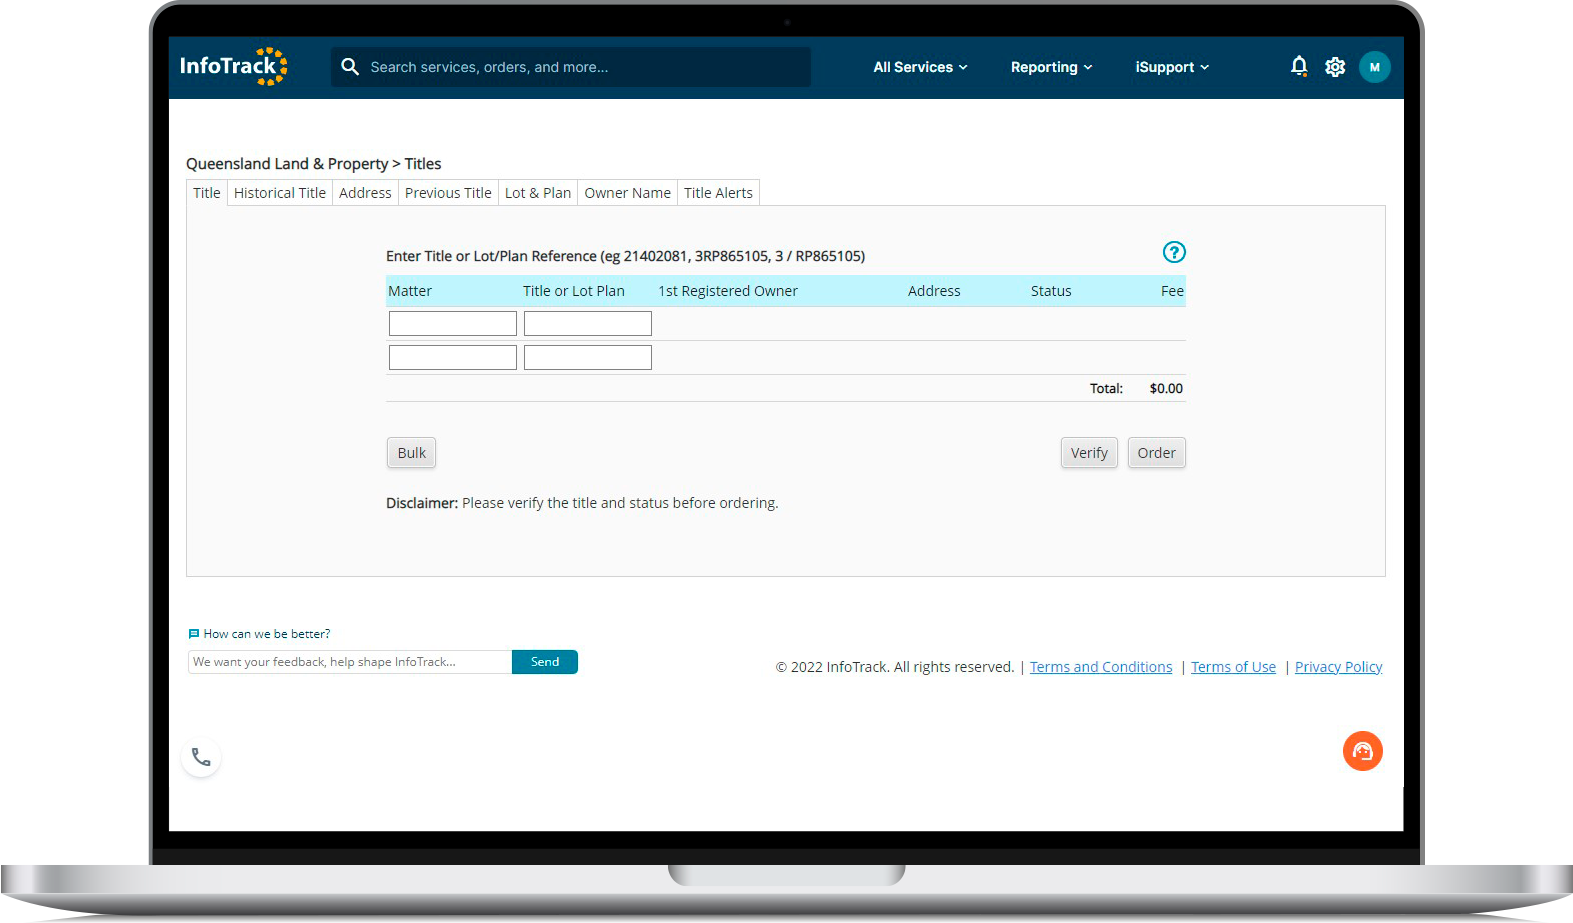Expand the Reporting dropdown
The width and height of the screenshot is (1573, 923).
pos(1051,67)
